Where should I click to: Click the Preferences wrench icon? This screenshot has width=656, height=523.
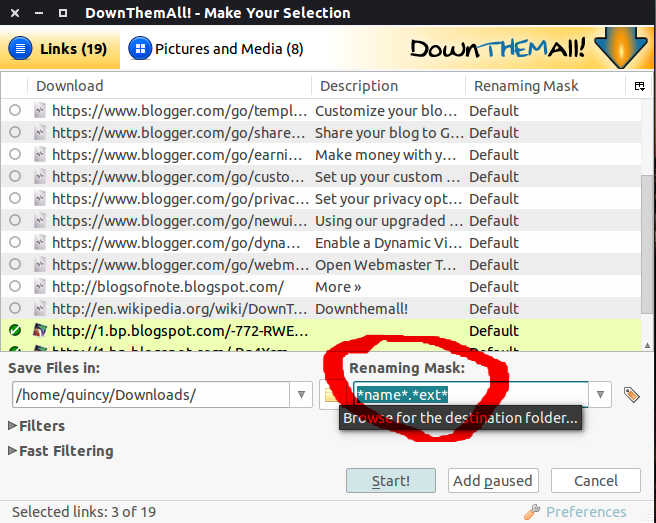point(532,512)
